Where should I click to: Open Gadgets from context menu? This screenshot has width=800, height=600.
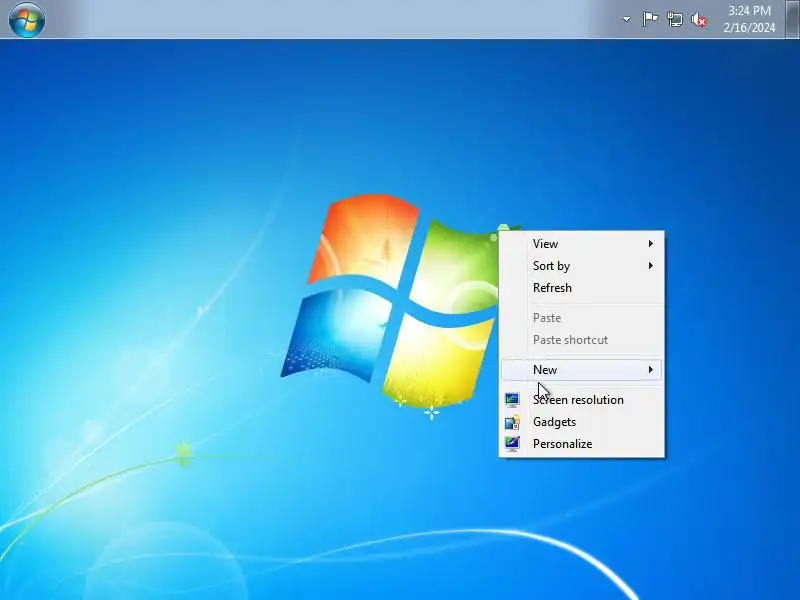pyautogui.click(x=582, y=422)
